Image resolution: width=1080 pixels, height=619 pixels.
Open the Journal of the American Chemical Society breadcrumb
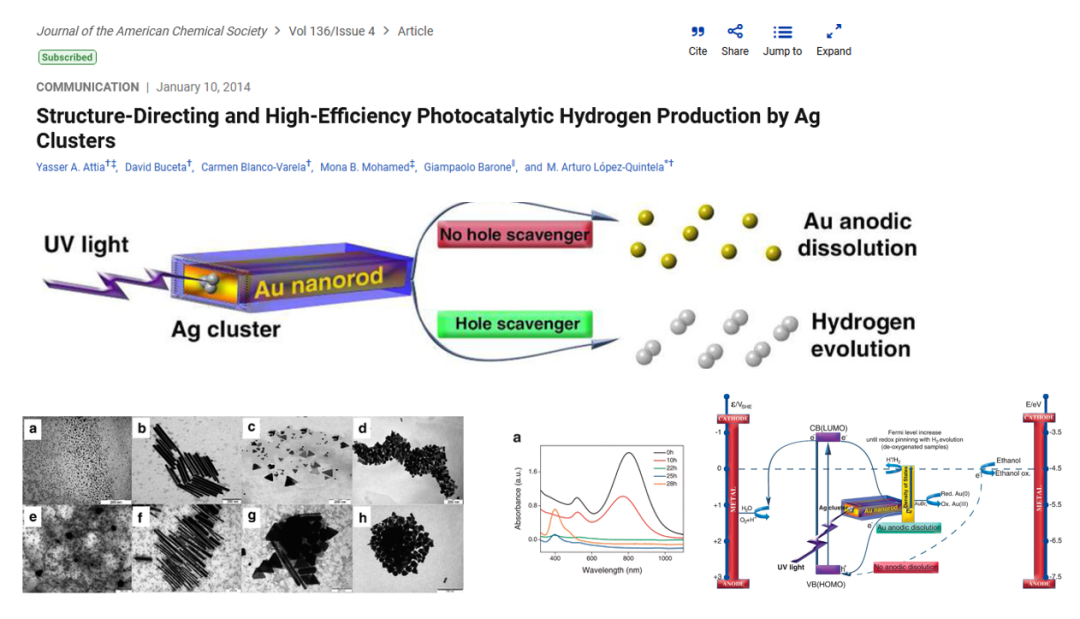[151, 31]
